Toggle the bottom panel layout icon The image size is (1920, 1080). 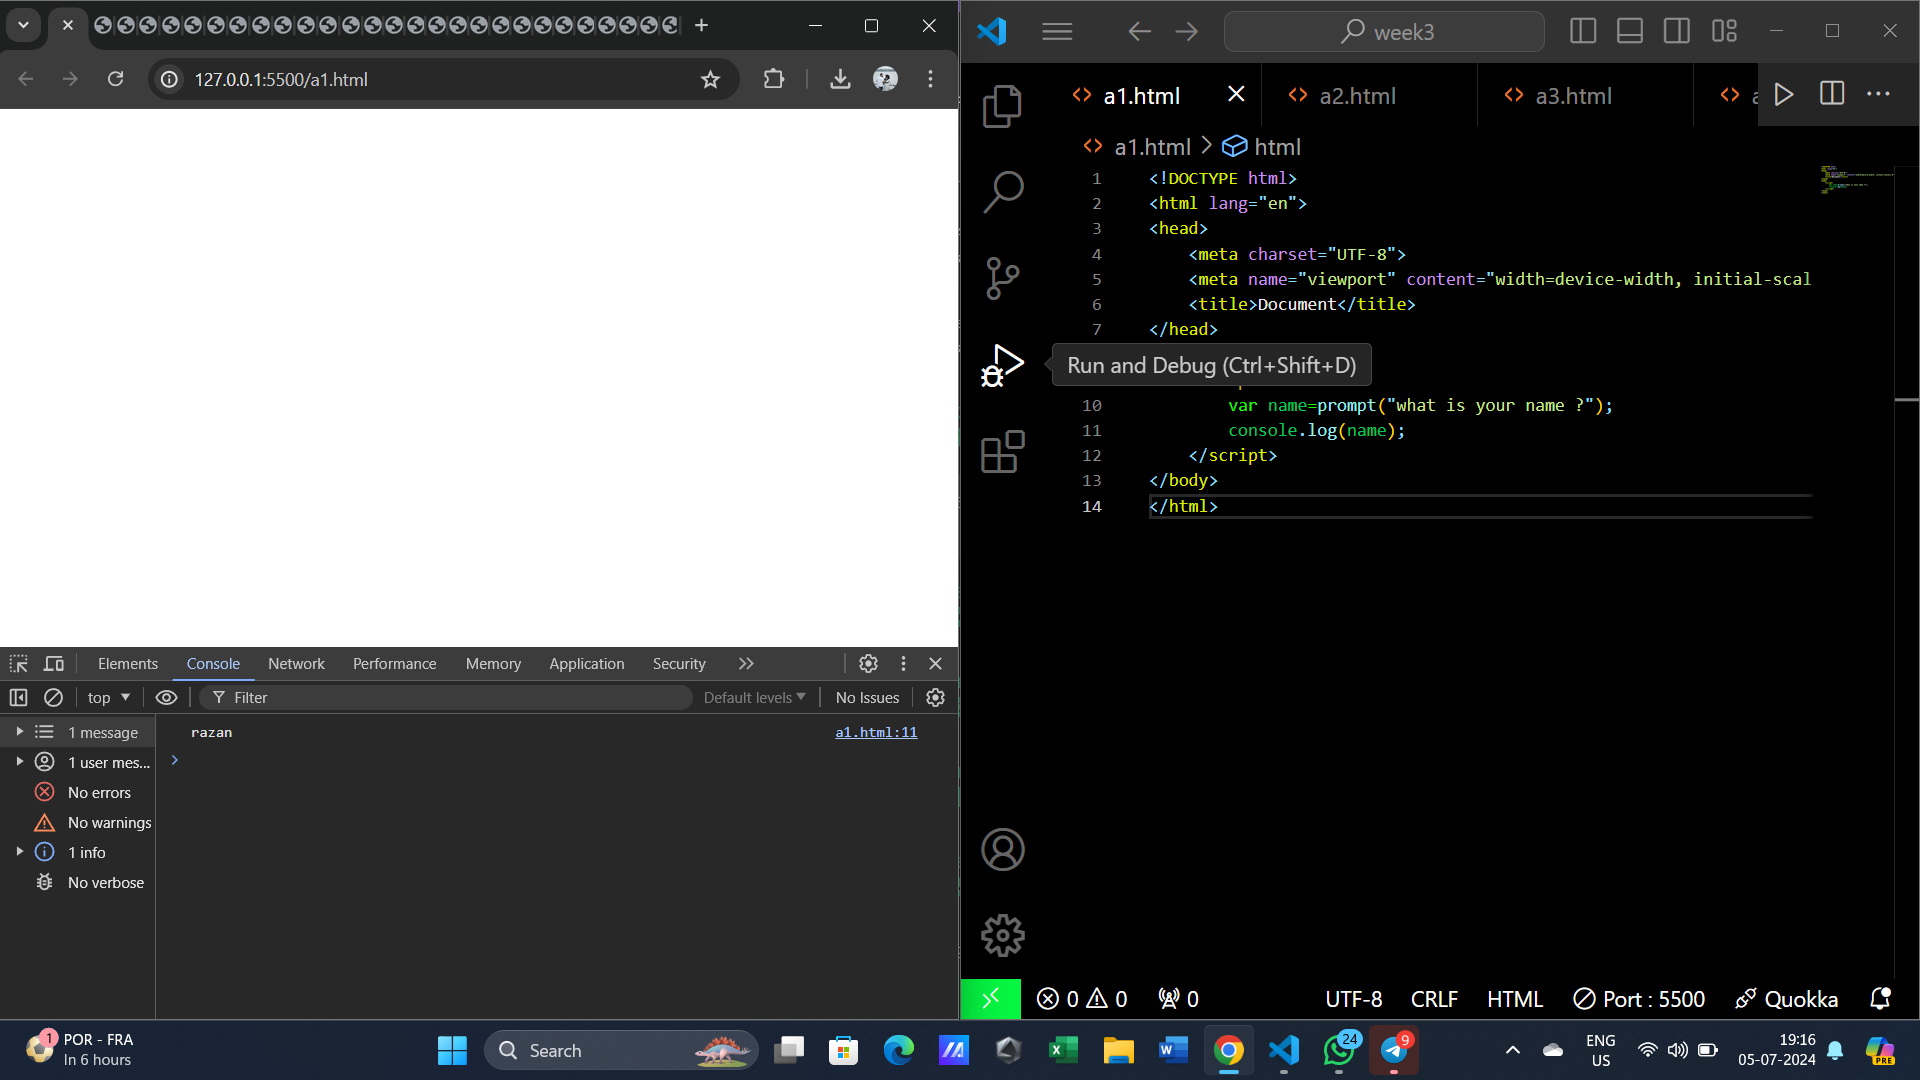[x=1630, y=31]
